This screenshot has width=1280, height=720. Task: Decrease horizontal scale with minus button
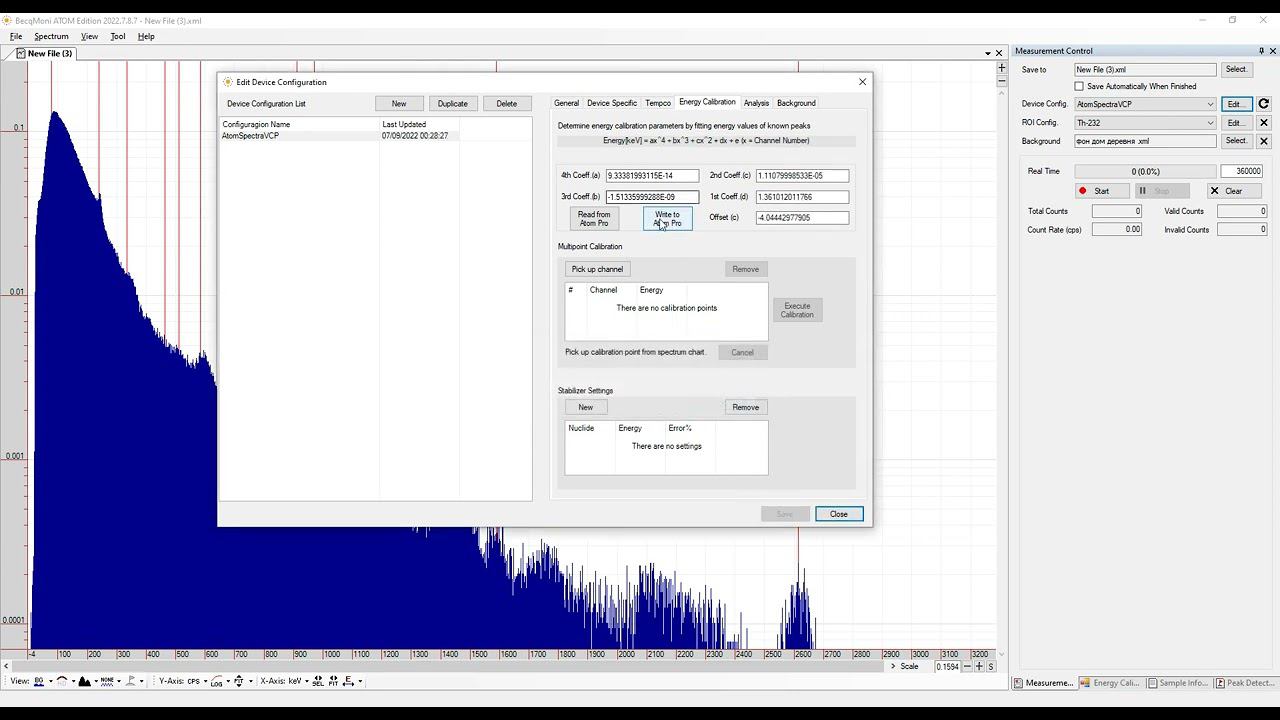967,667
